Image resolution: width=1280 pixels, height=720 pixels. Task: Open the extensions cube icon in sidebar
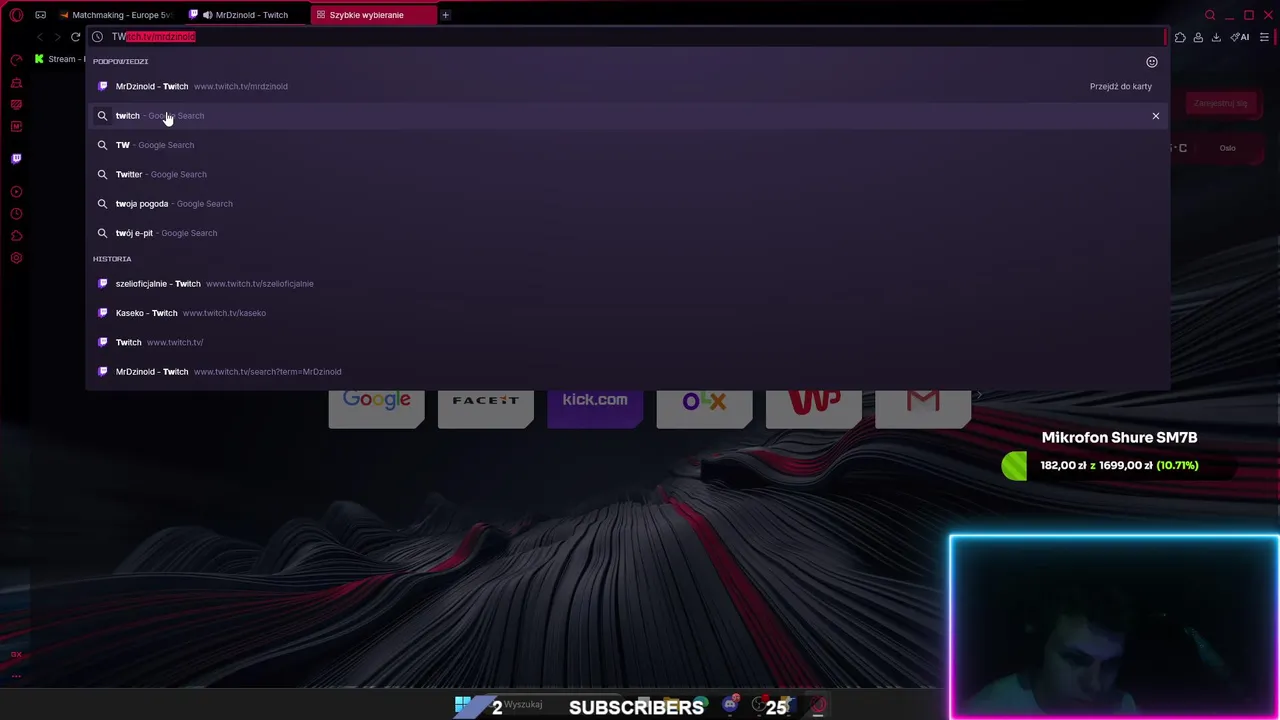[x=16, y=236]
